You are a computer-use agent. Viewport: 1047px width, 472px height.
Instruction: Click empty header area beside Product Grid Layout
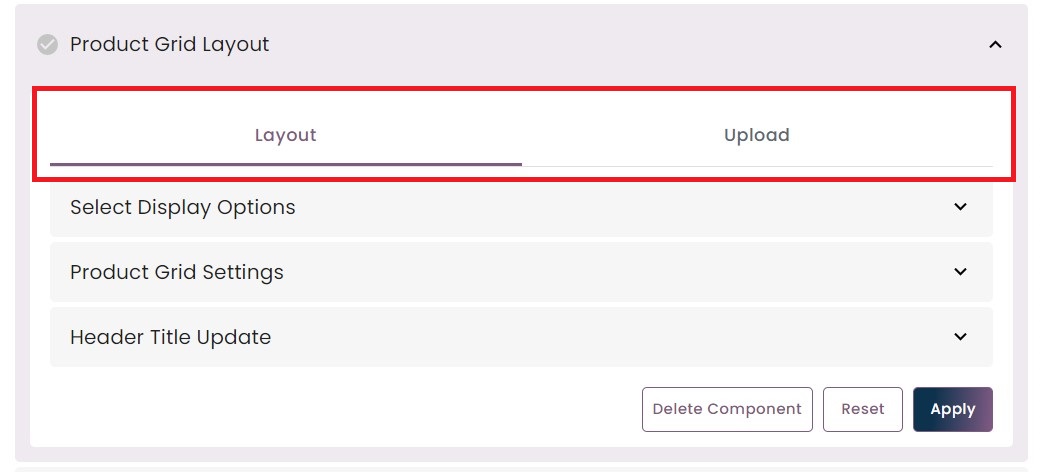pyautogui.click(x=628, y=45)
